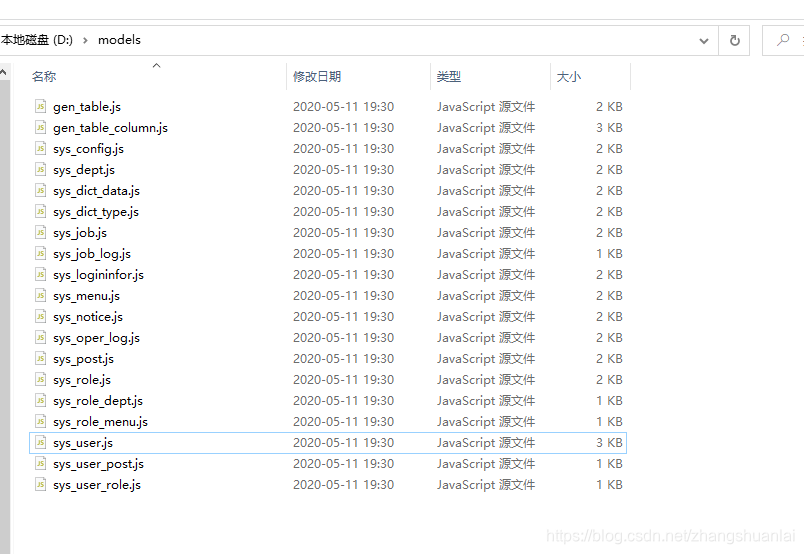Screen dimensions: 804x554
Task: Click the sys_menu.js file icon
Action: click(41, 295)
